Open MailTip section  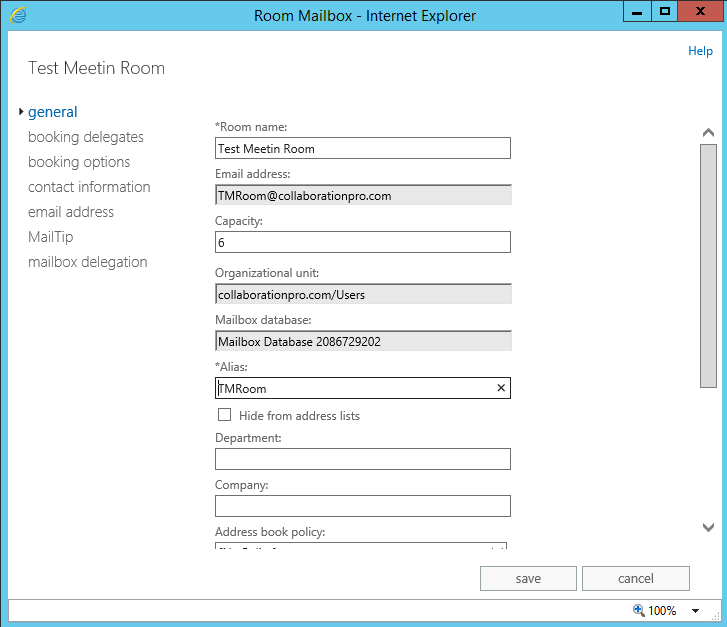point(51,237)
